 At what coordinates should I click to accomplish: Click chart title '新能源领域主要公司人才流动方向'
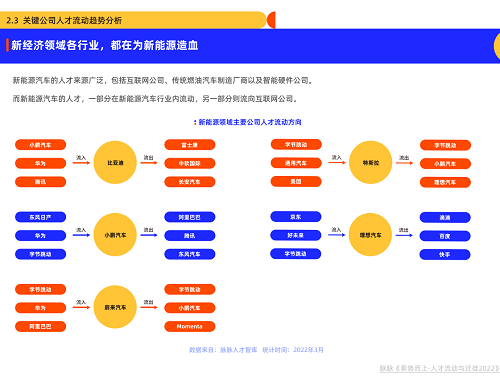(x=250, y=122)
